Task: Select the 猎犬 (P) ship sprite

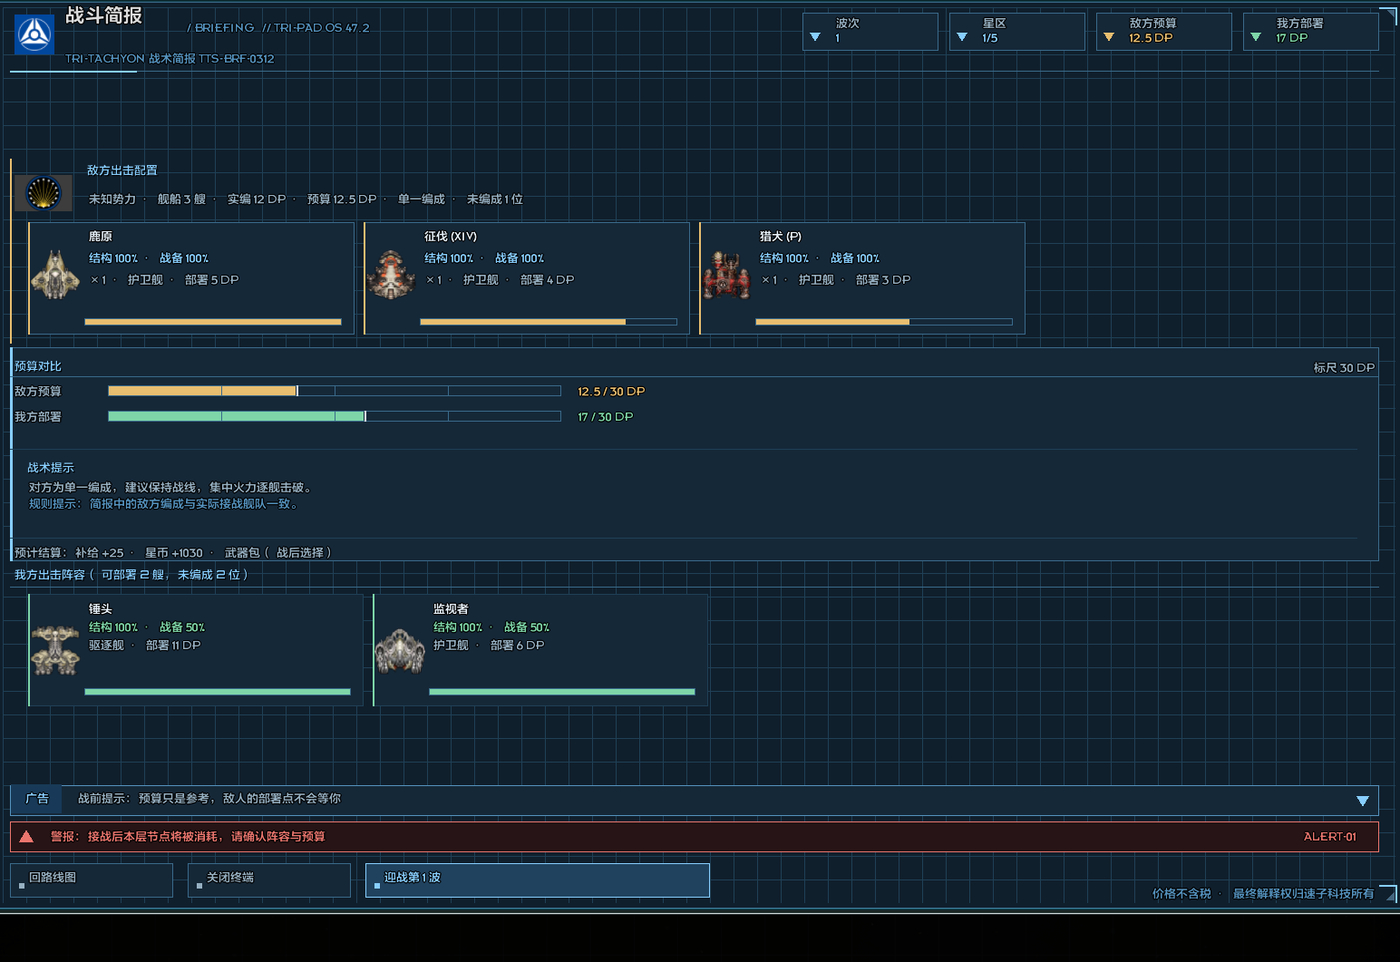Action: [727, 276]
